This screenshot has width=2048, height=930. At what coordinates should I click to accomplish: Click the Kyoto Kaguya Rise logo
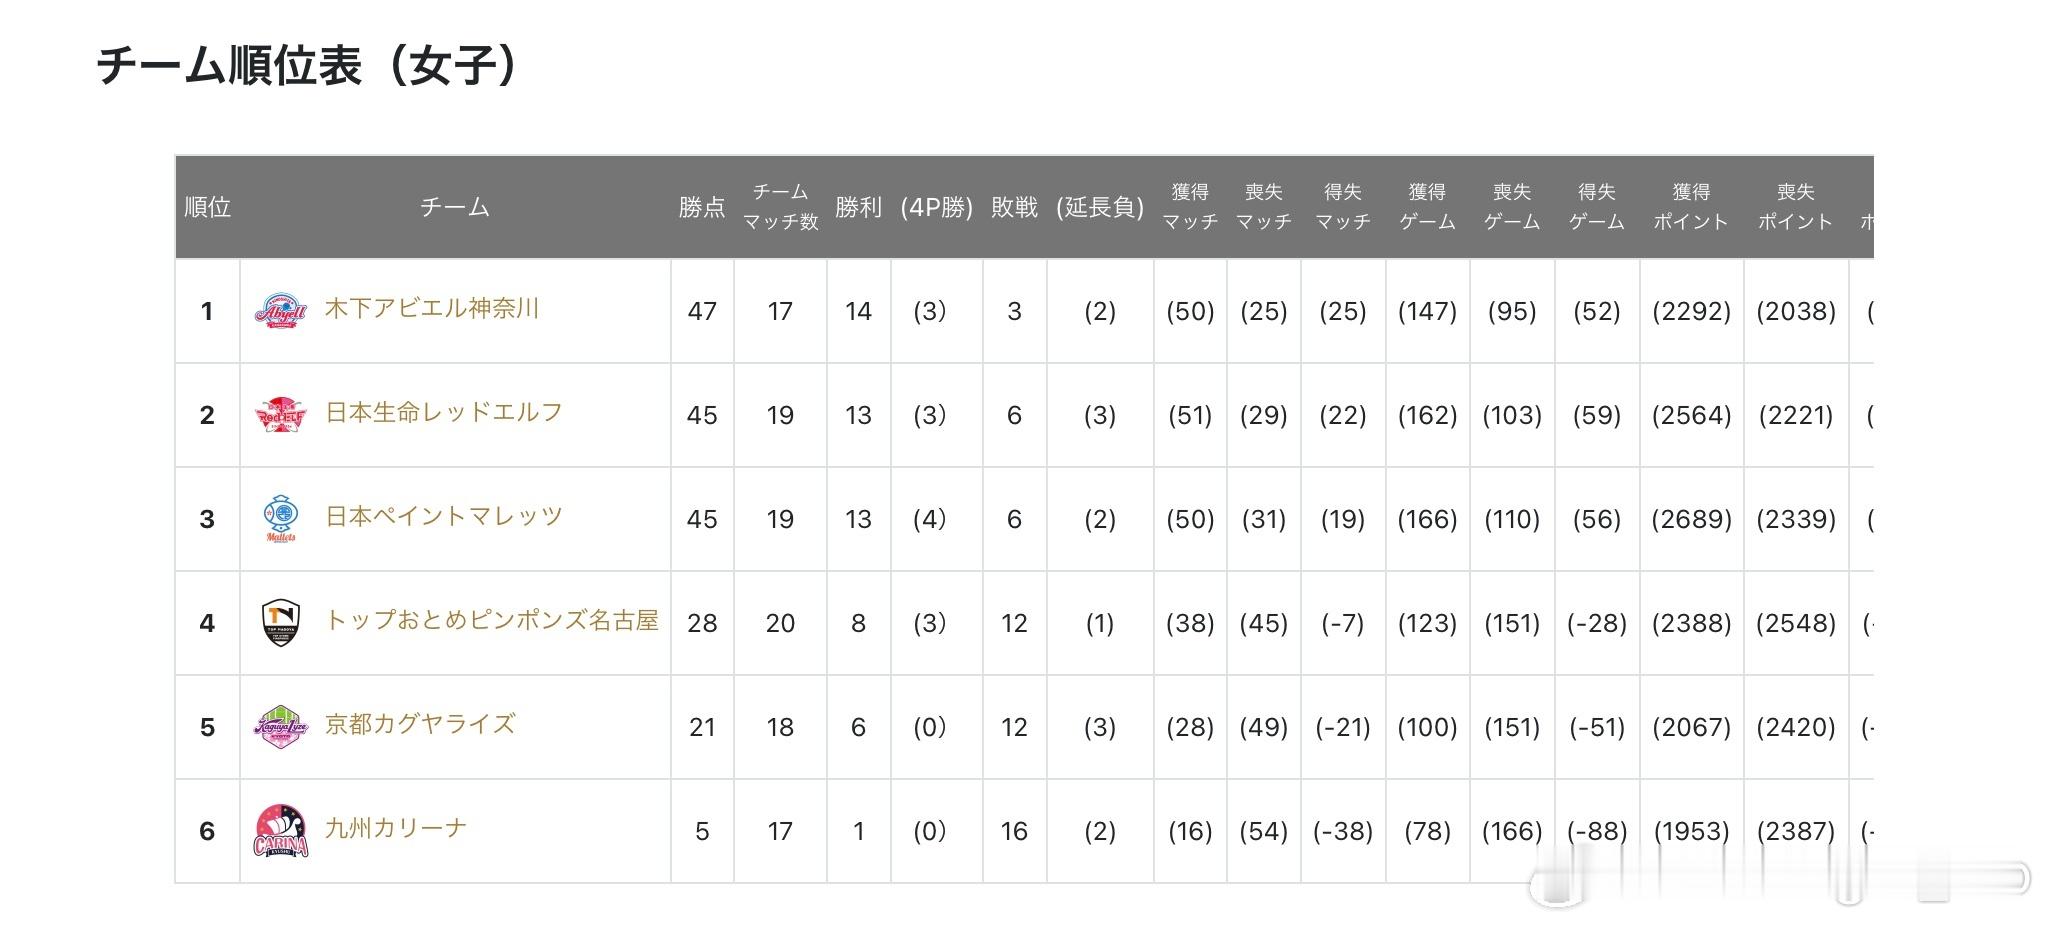click(x=281, y=726)
